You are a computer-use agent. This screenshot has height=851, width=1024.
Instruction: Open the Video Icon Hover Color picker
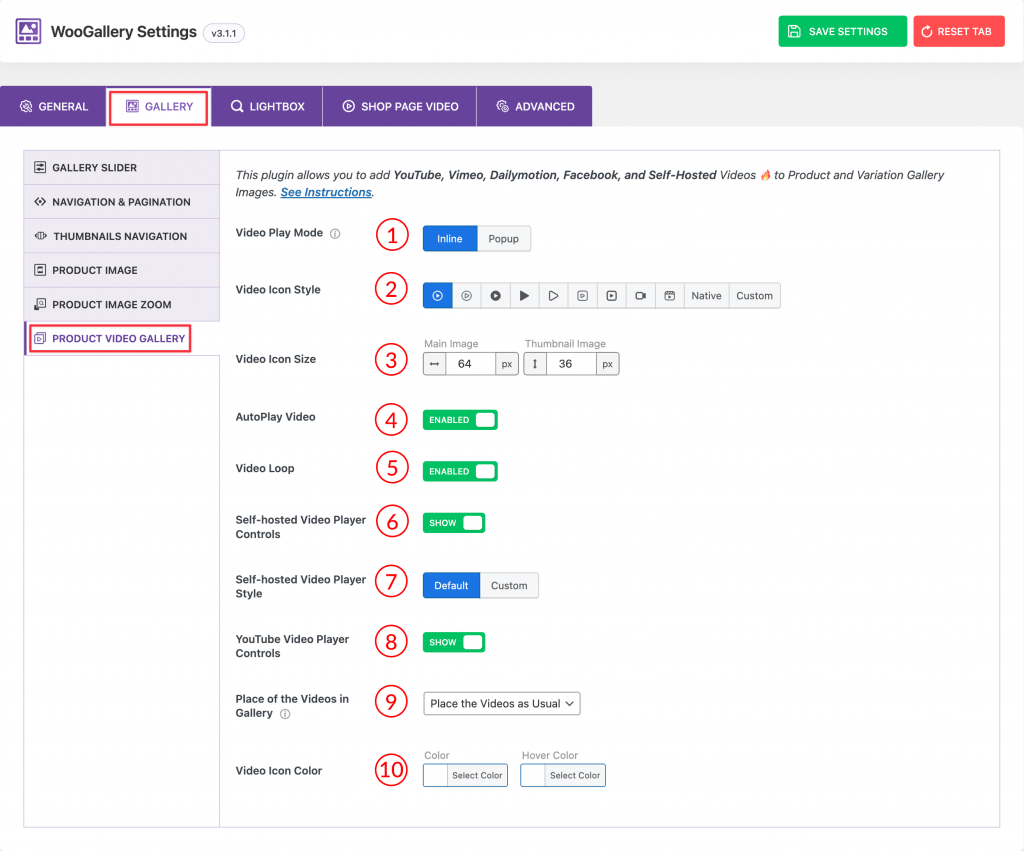563,775
